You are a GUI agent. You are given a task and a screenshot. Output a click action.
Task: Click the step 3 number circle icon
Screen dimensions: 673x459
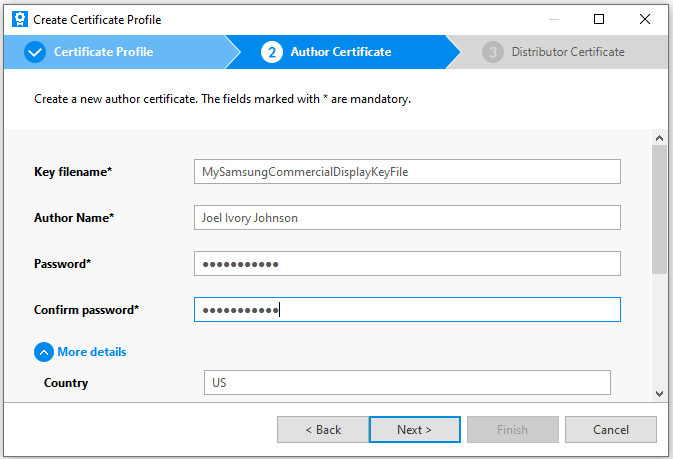pyautogui.click(x=492, y=52)
